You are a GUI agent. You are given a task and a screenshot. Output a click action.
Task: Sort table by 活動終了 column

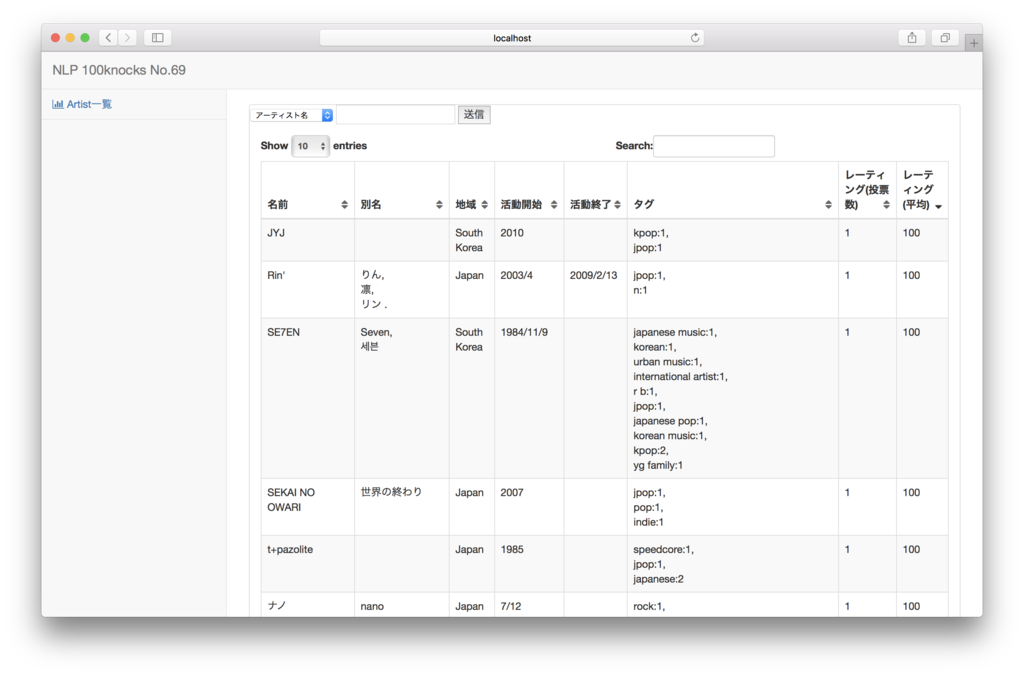click(x=595, y=191)
